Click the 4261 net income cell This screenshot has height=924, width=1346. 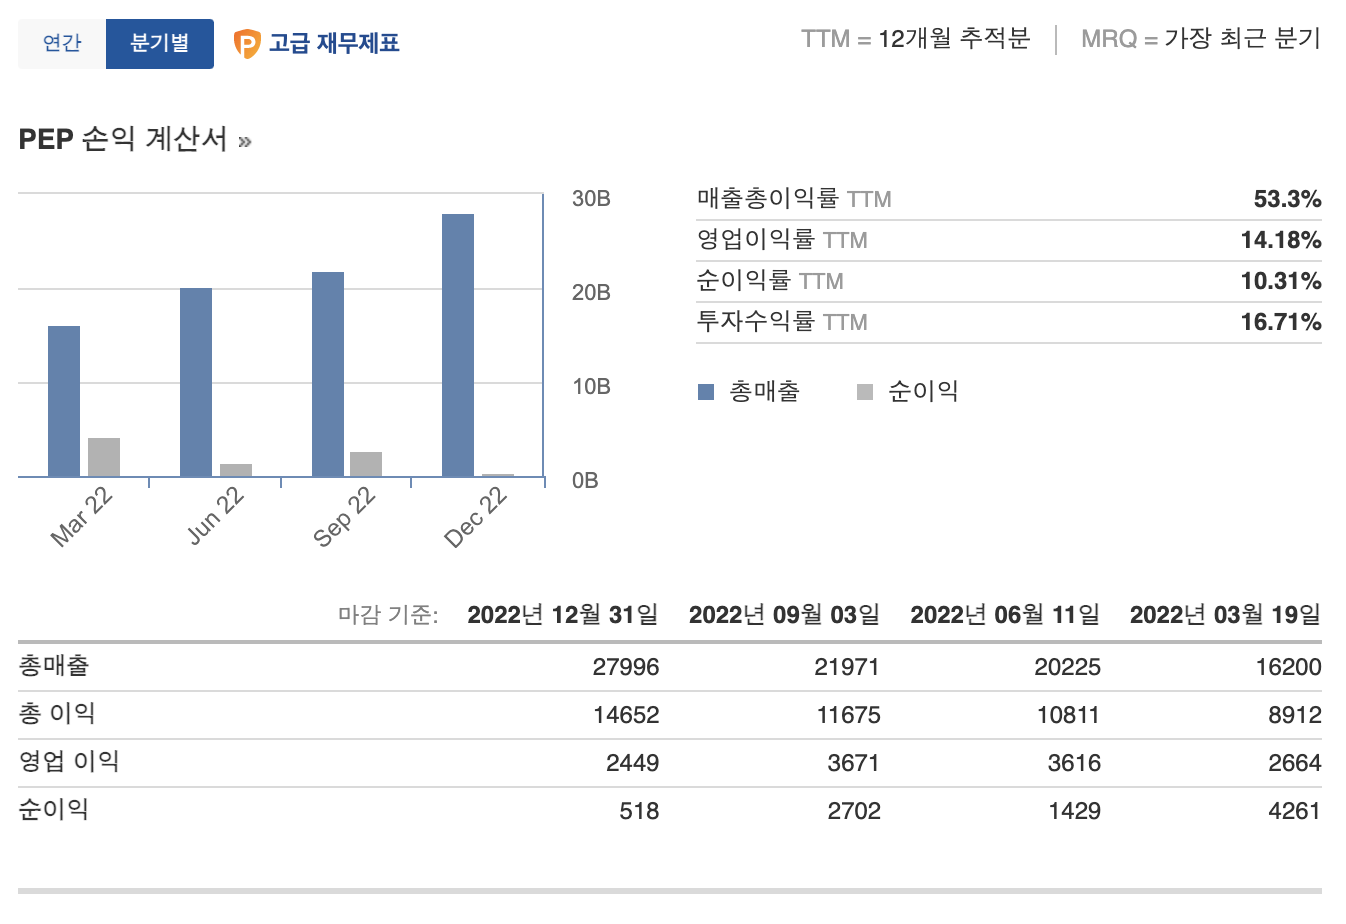(1295, 811)
